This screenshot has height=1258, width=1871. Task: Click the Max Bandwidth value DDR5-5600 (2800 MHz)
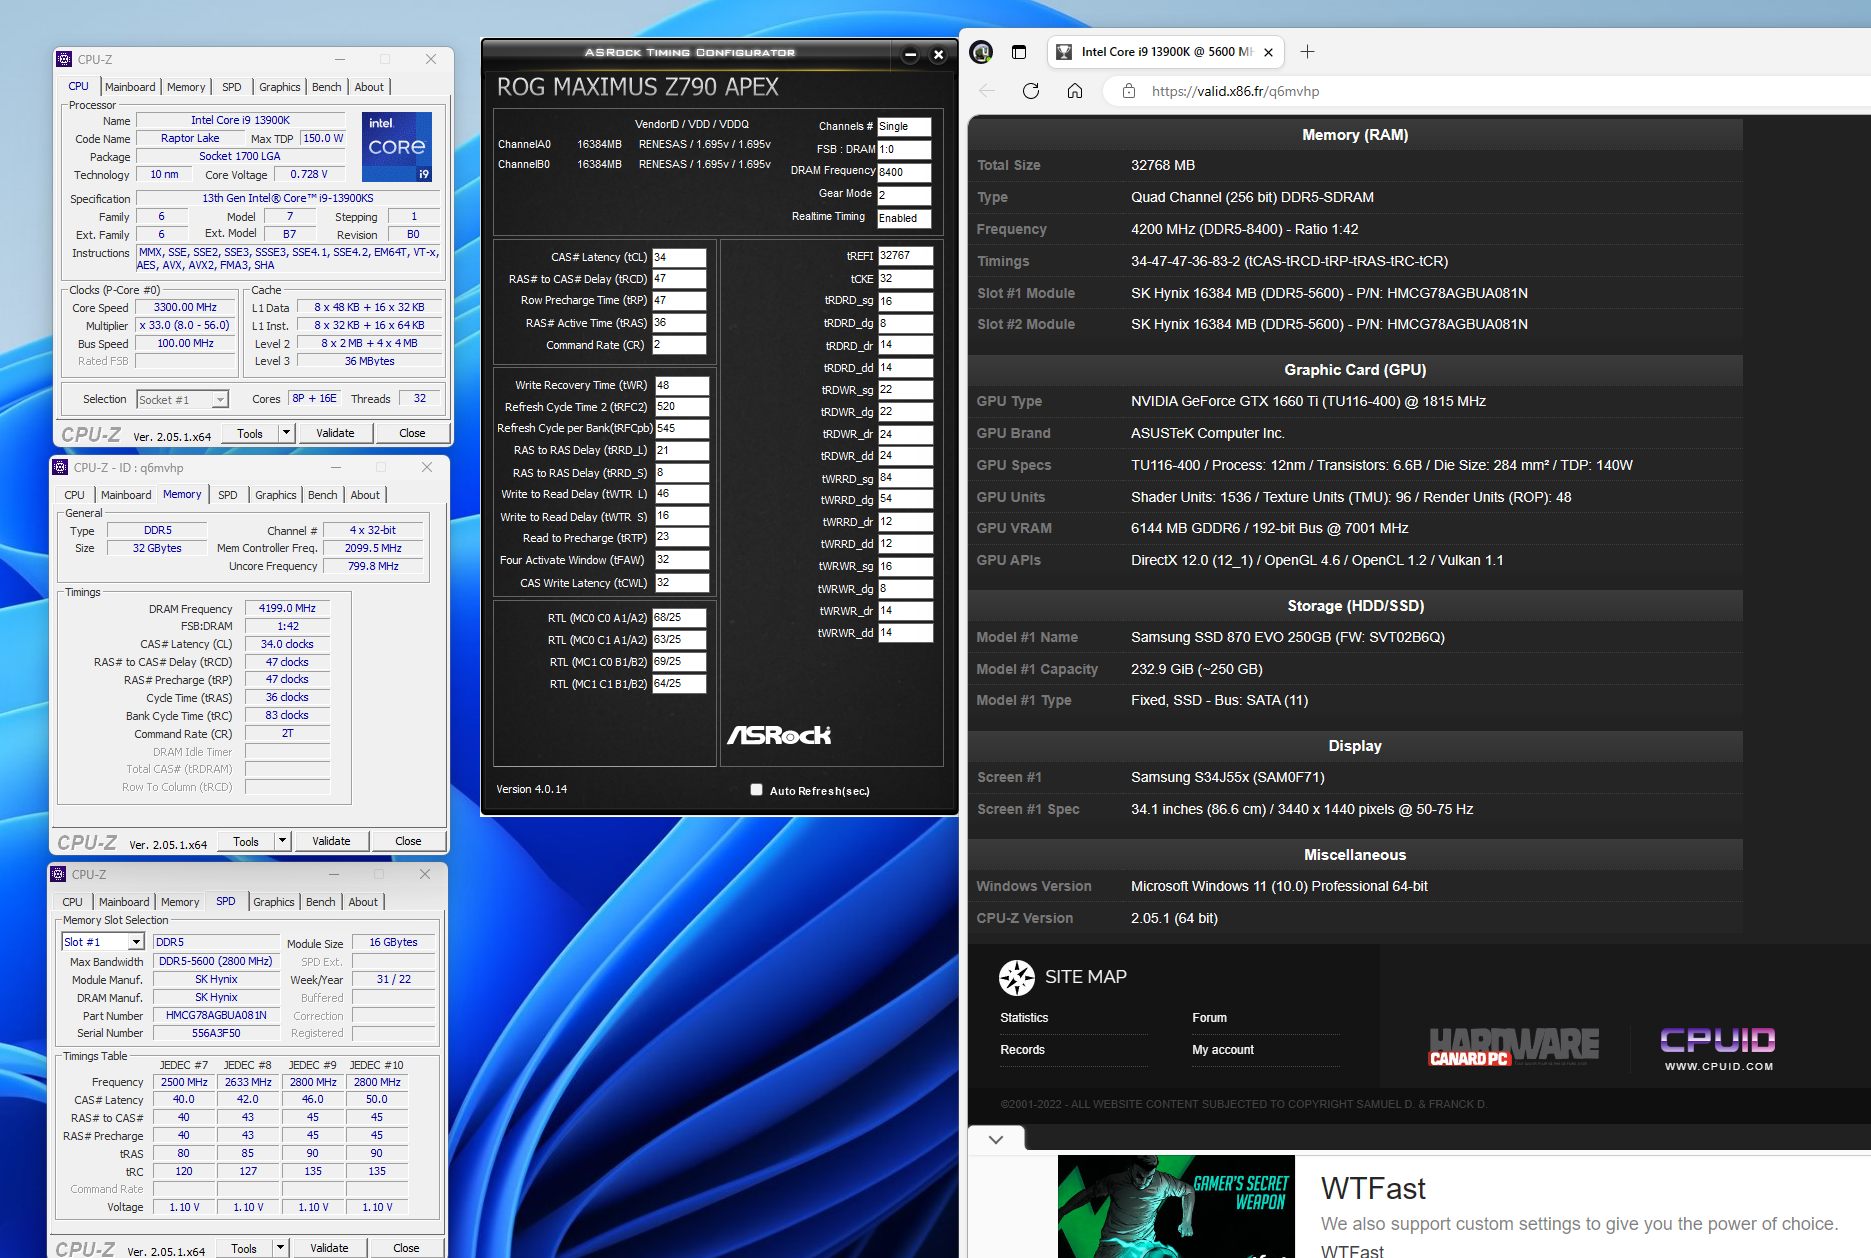(x=216, y=962)
